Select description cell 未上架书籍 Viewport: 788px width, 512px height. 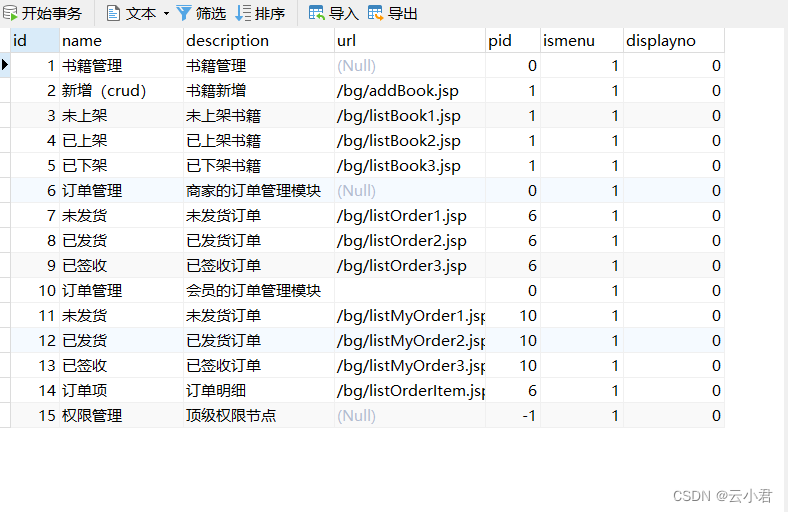point(259,116)
